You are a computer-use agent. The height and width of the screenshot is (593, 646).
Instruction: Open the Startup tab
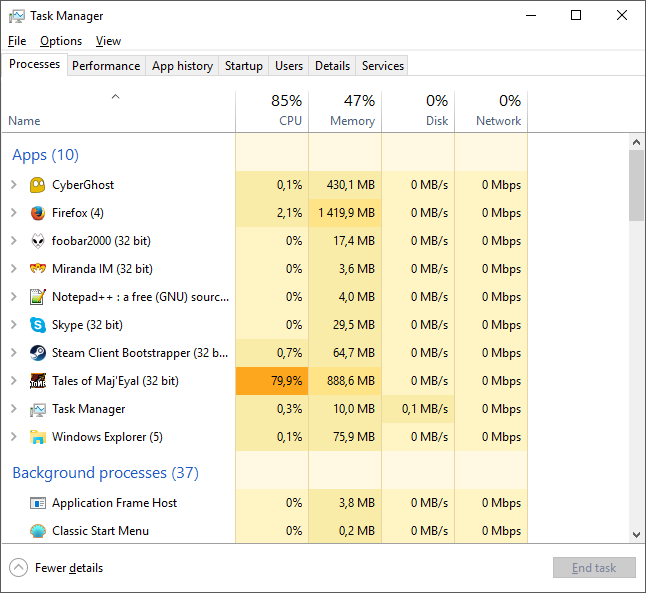[x=244, y=66]
